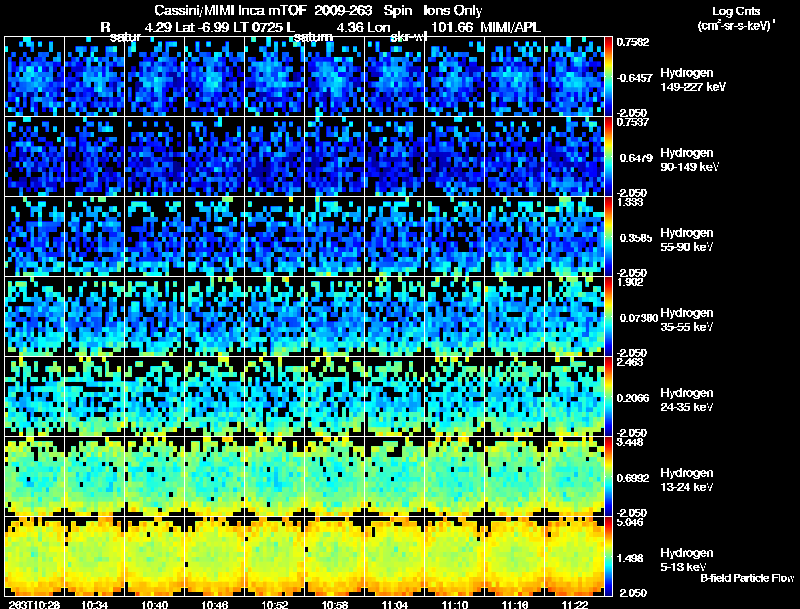Click the 10:34 time label
This screenshot has width=800, height=609.
(95, 604)
